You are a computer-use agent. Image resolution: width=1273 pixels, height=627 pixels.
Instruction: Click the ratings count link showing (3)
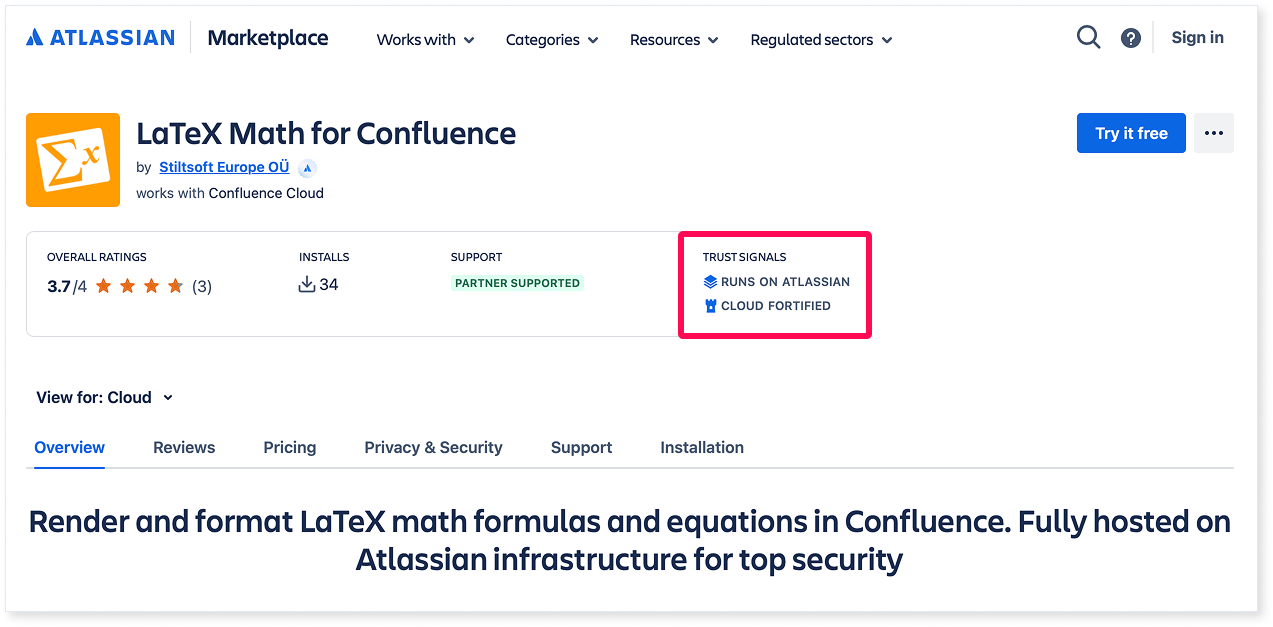pos(202,285)
